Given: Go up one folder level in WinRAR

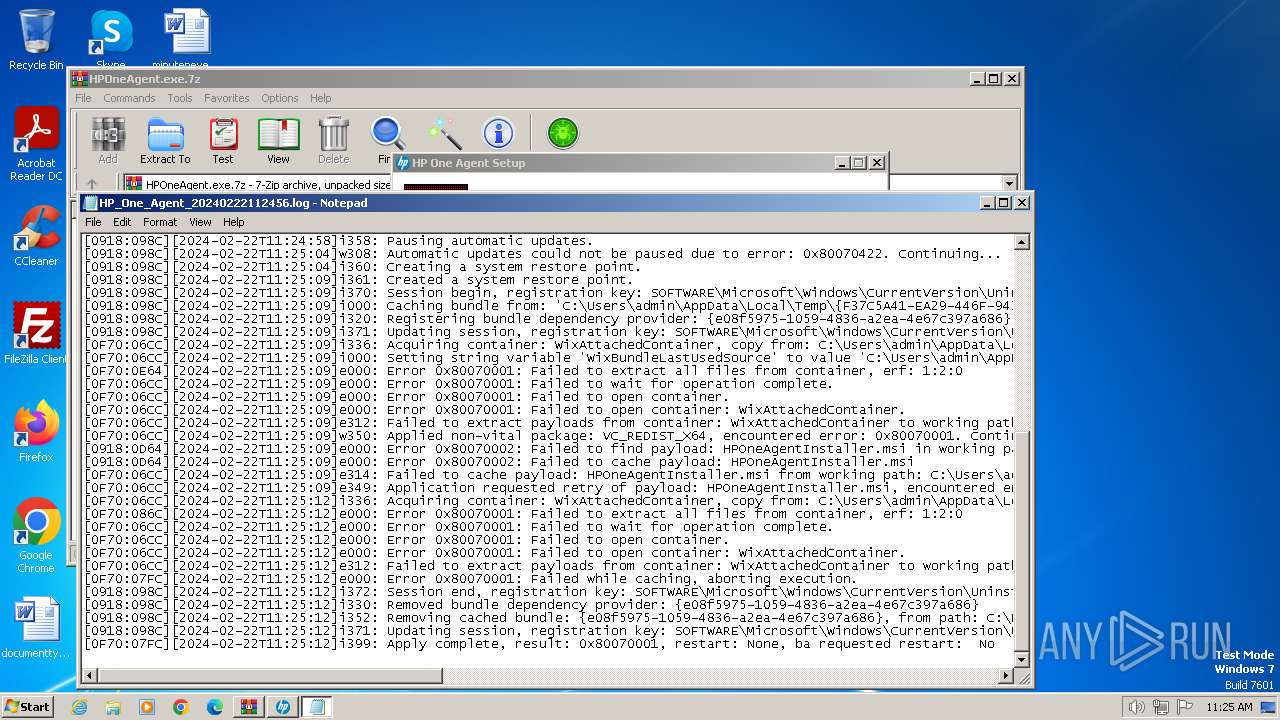Looking at the screenshot, I should (92, 184).
